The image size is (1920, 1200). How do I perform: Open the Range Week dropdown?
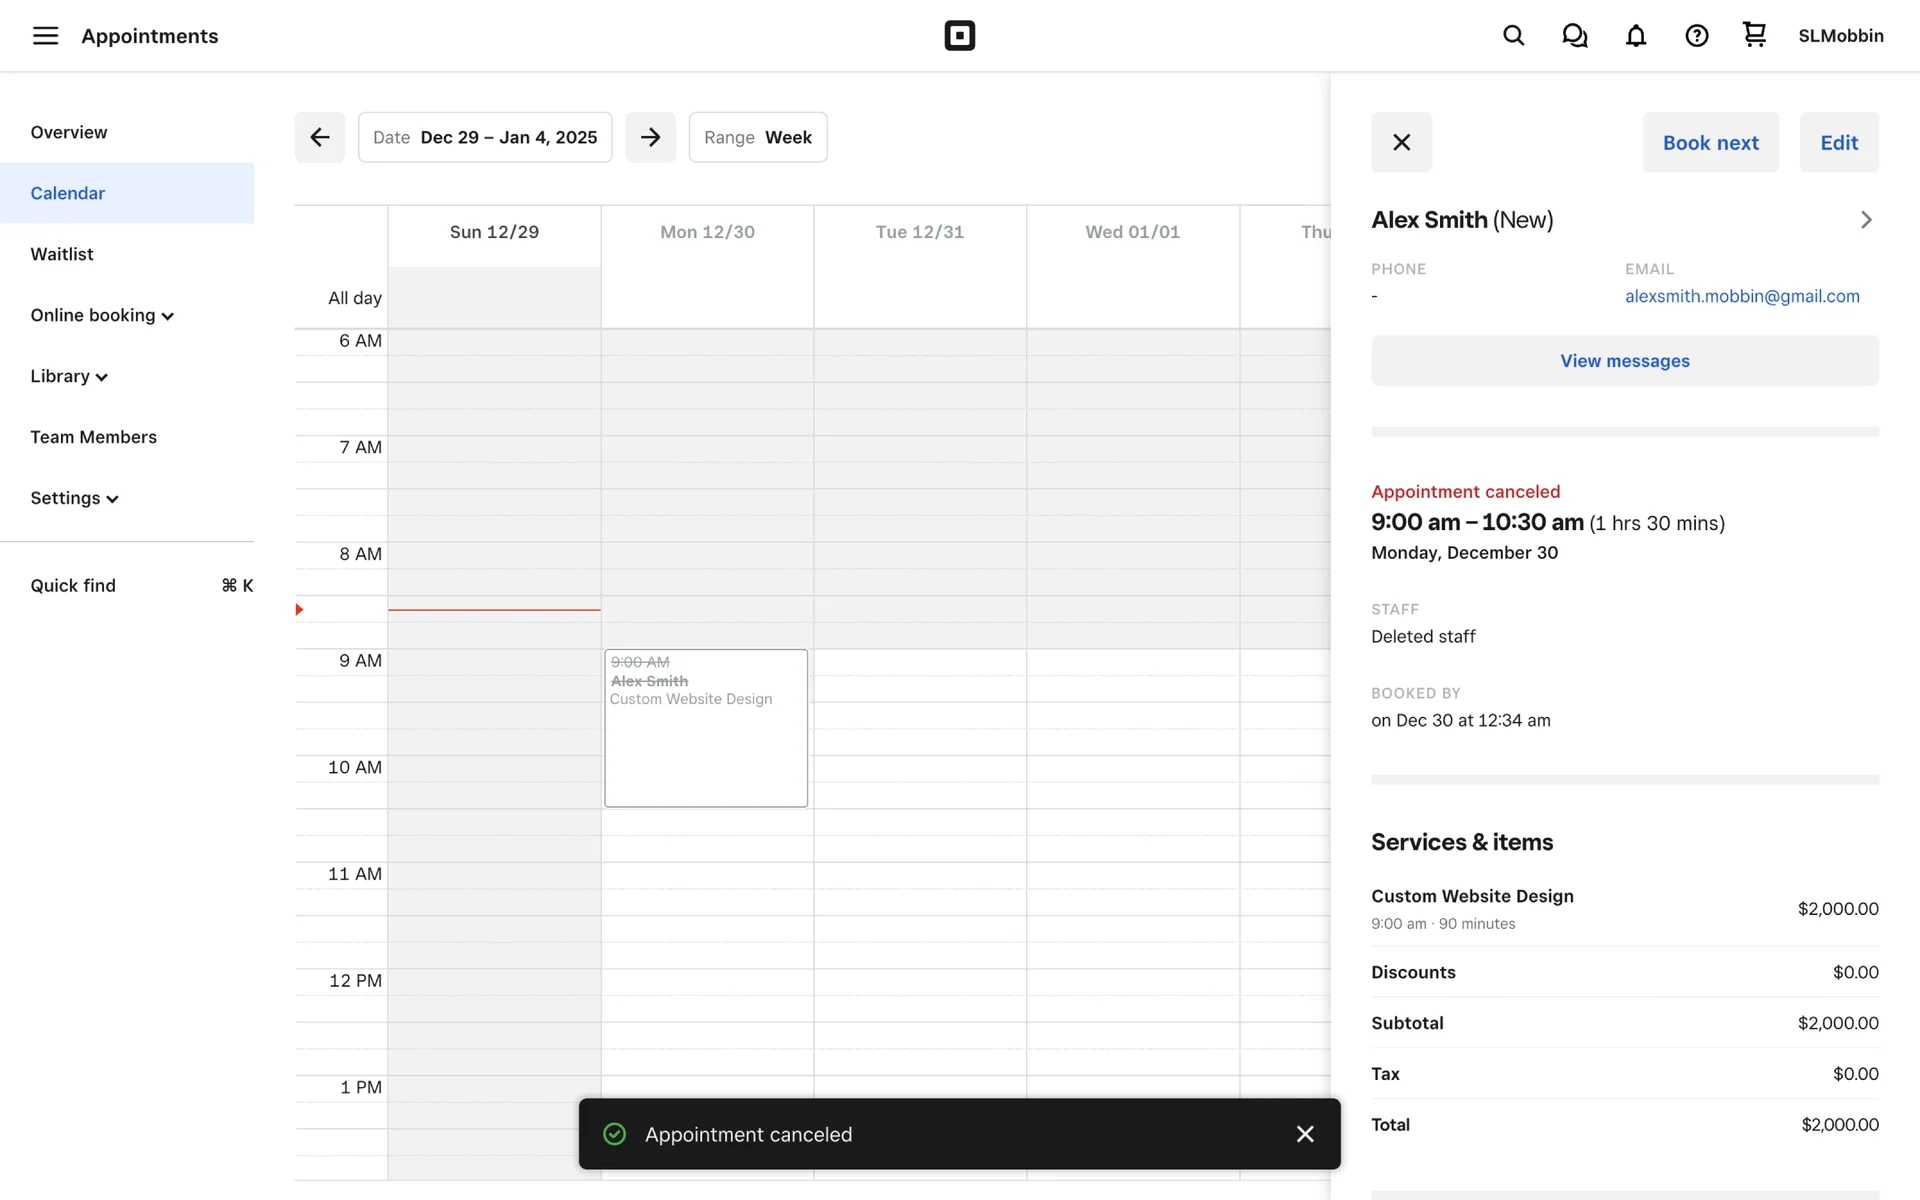pyautogui.click(x=757, y=137)
